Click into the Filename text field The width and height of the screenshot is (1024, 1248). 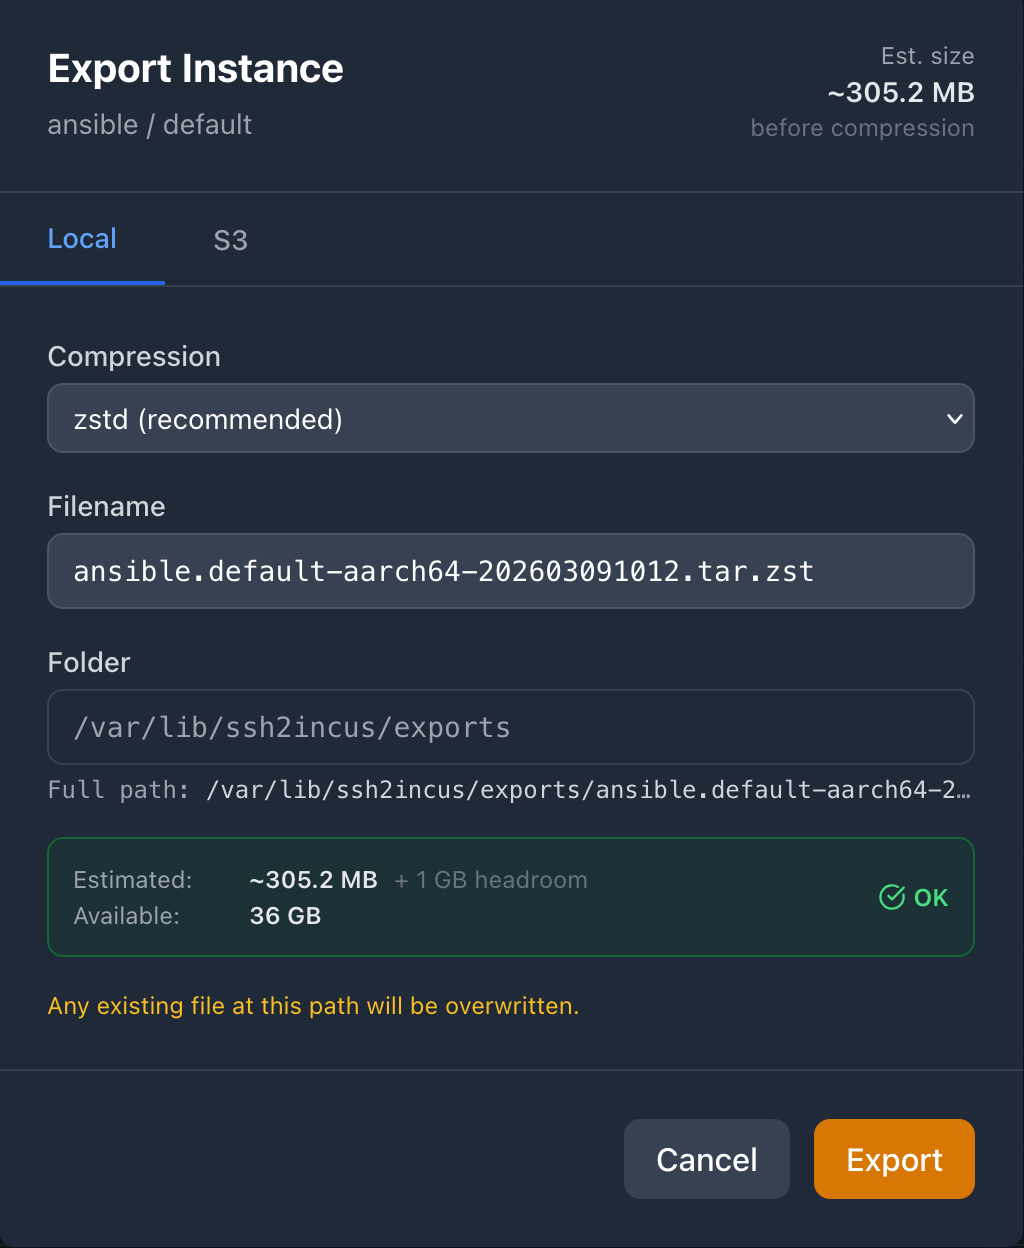tap(510, 571)
